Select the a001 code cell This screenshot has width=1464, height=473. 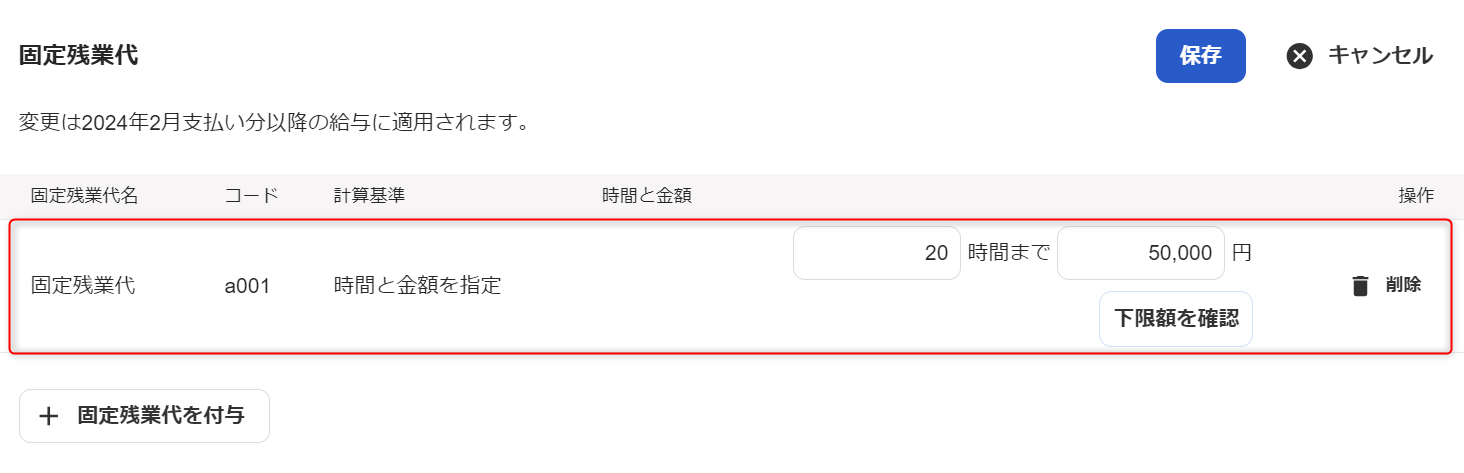click(x=247, y=286)
